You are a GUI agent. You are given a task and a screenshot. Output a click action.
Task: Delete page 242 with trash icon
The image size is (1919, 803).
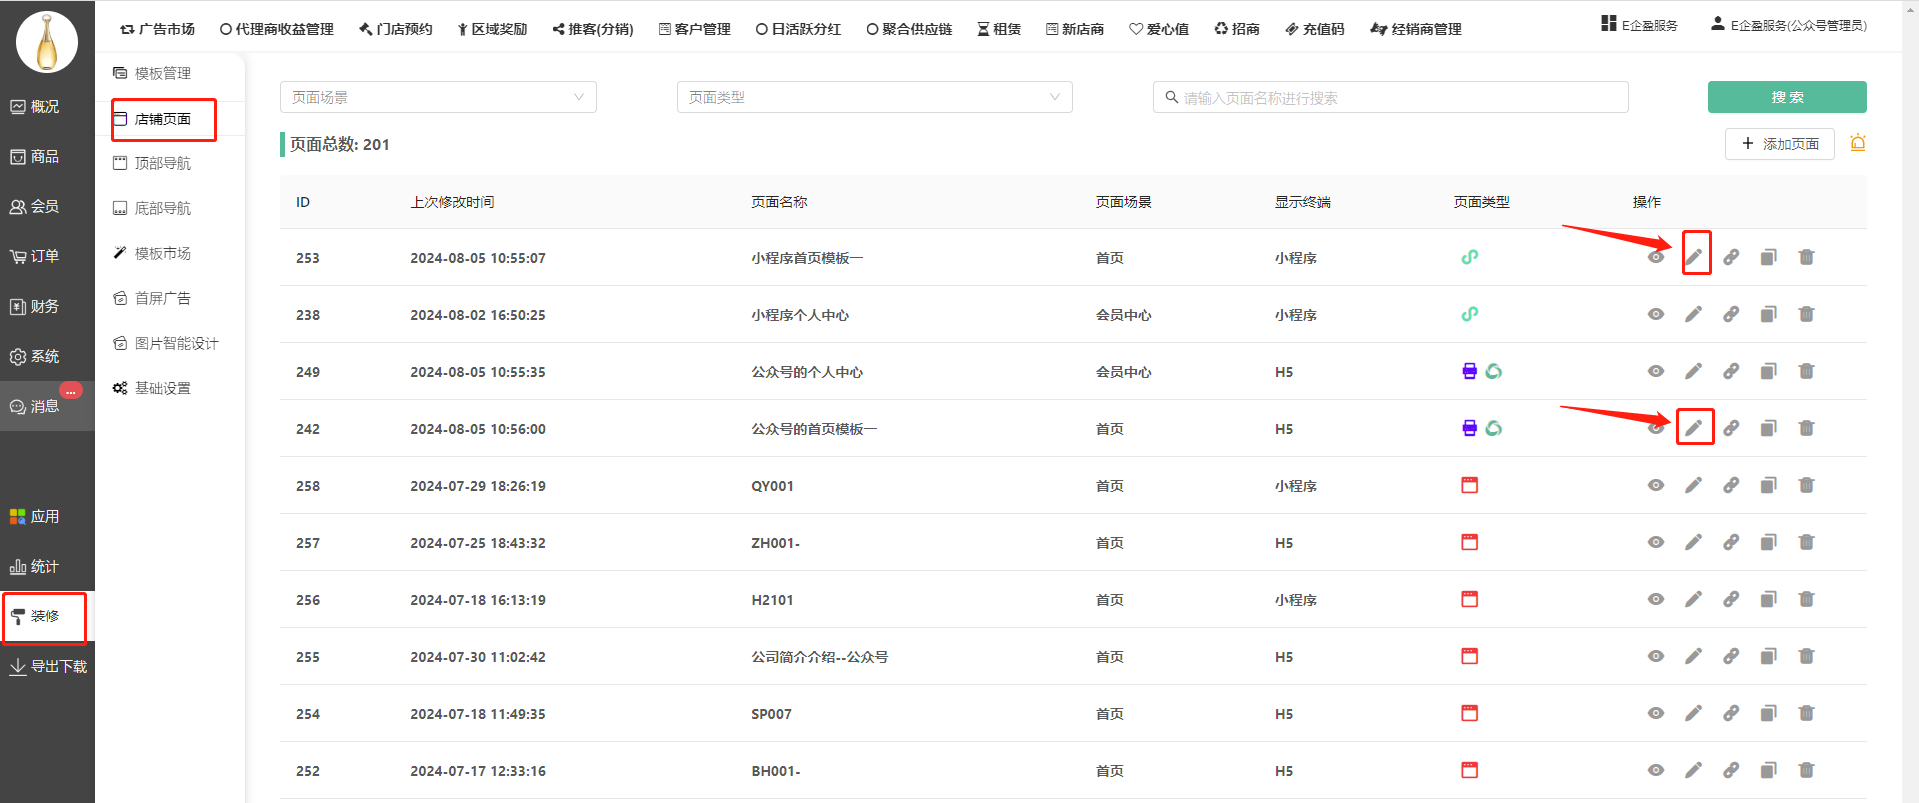(1806, 428)
